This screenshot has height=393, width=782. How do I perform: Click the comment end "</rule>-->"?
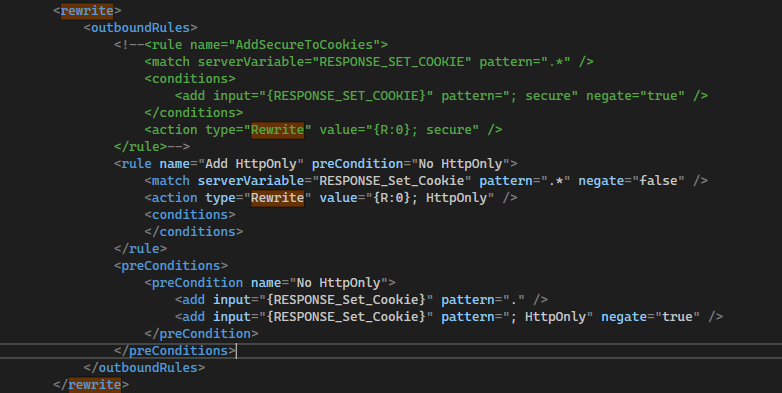pyautogui.click(x=152, y=147)
